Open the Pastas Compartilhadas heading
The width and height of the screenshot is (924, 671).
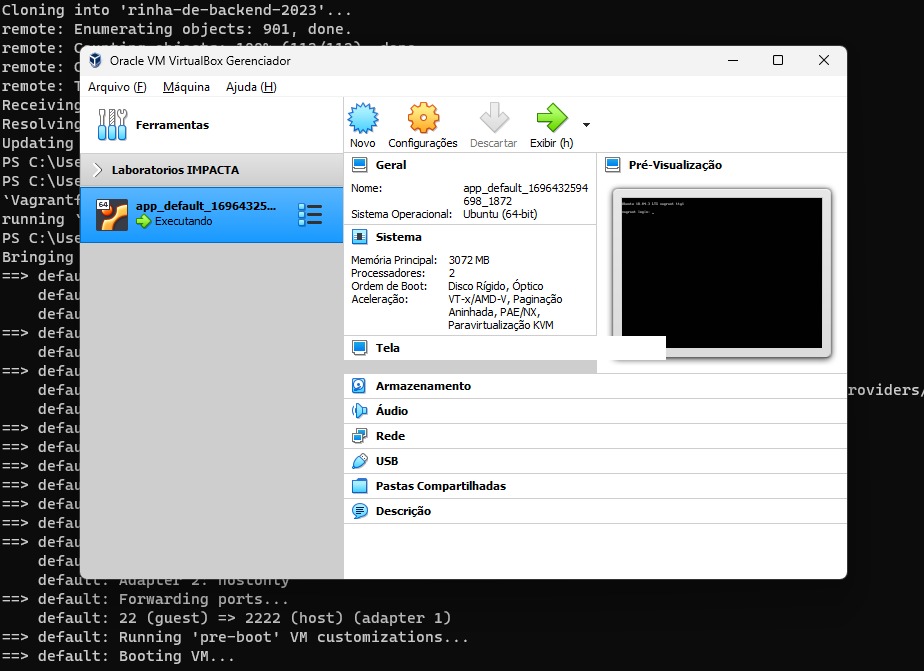click(x=441, y=486)
